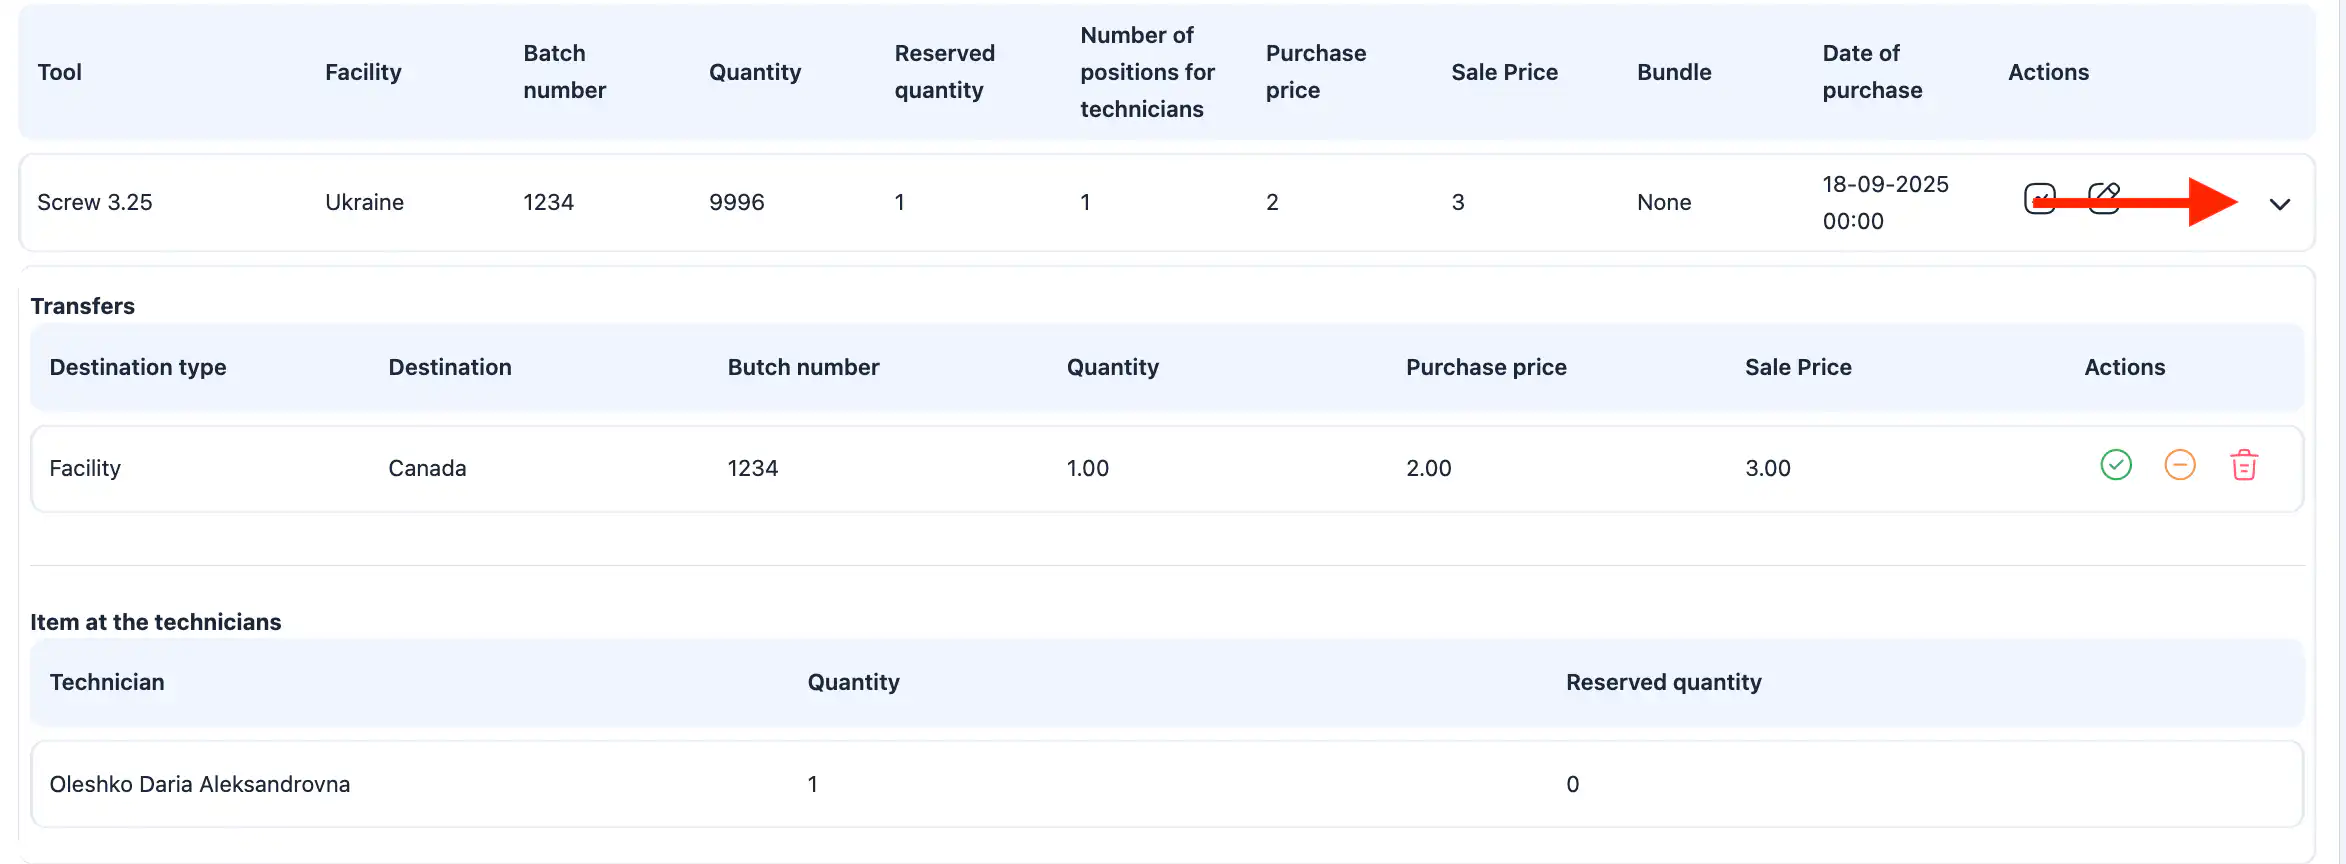Approve the Canada transfer with green checkmark
Image resolution: width=2346 pixels, height=864 pixels.
pos(2116,465)
